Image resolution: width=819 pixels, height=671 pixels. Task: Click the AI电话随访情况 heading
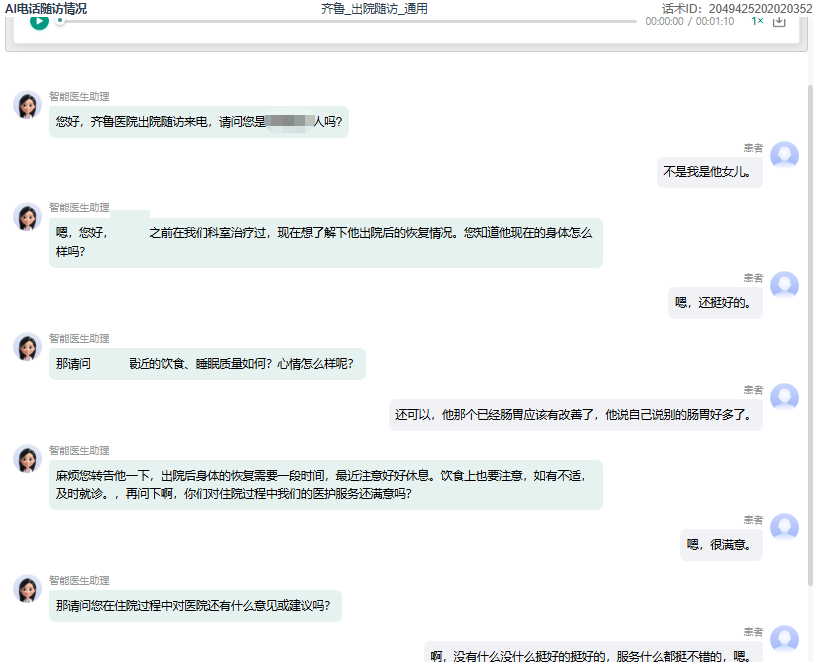(x=43, y=8)
